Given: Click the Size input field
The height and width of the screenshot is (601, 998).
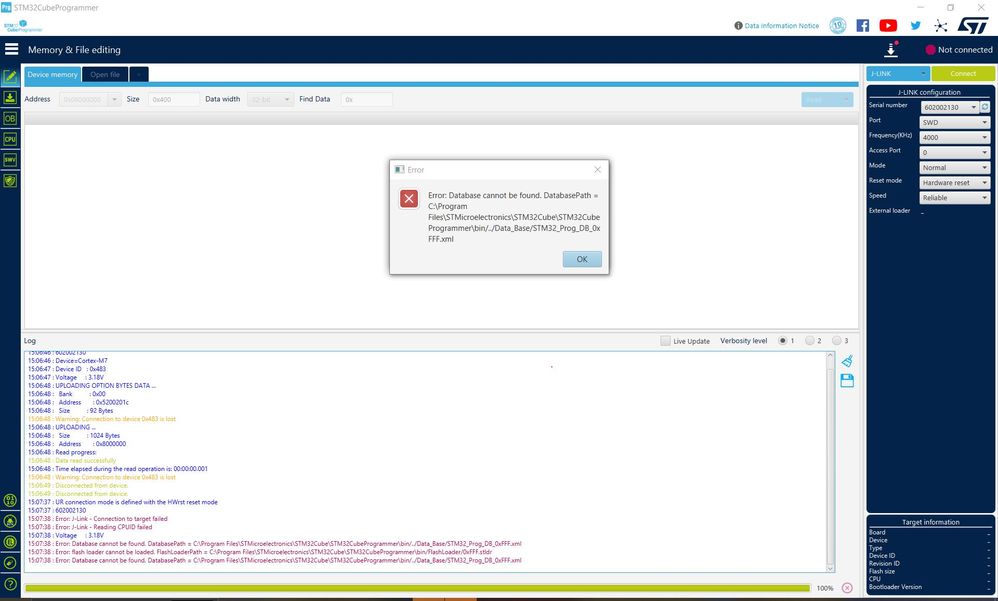Looking at the screenshot, I should [x=174, y=99].
